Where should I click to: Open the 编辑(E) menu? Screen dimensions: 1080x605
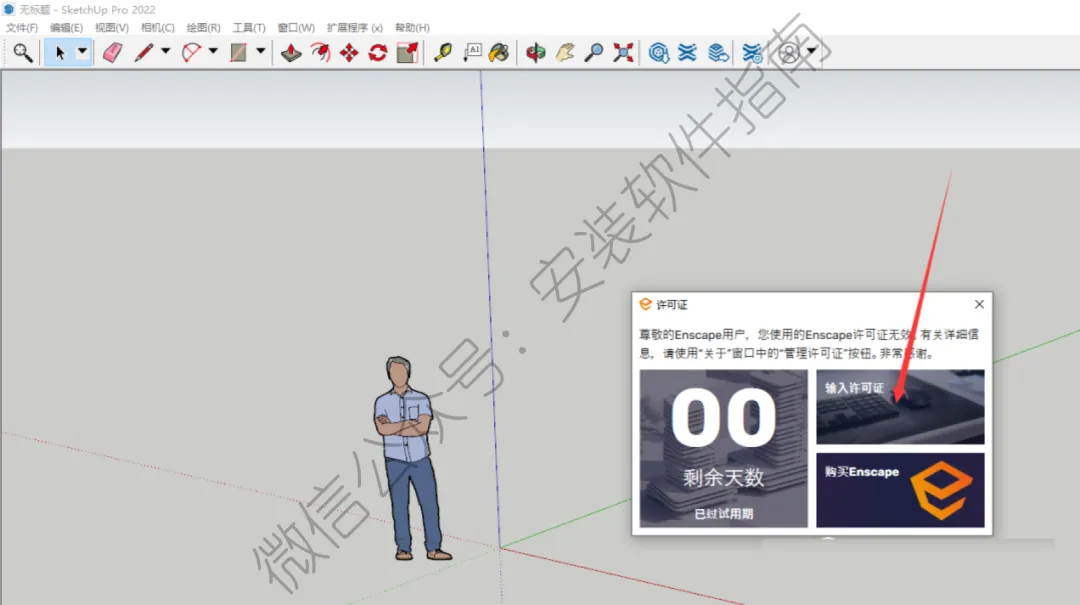(x=66, y=28)
